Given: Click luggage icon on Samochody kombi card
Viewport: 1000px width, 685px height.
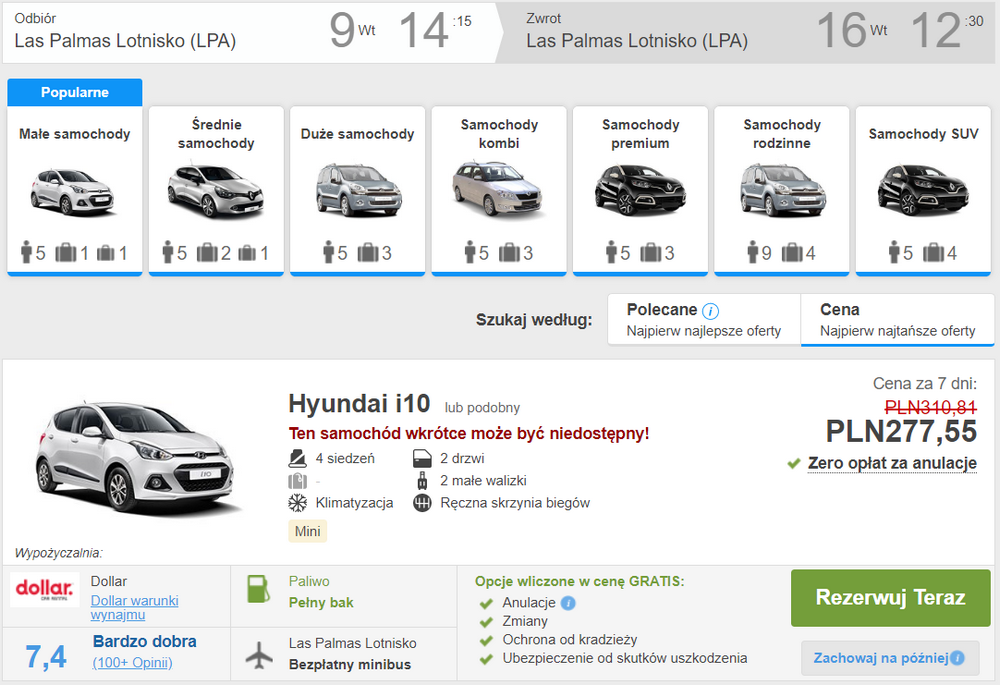Looking at the screenshot, I should point(509,253).
